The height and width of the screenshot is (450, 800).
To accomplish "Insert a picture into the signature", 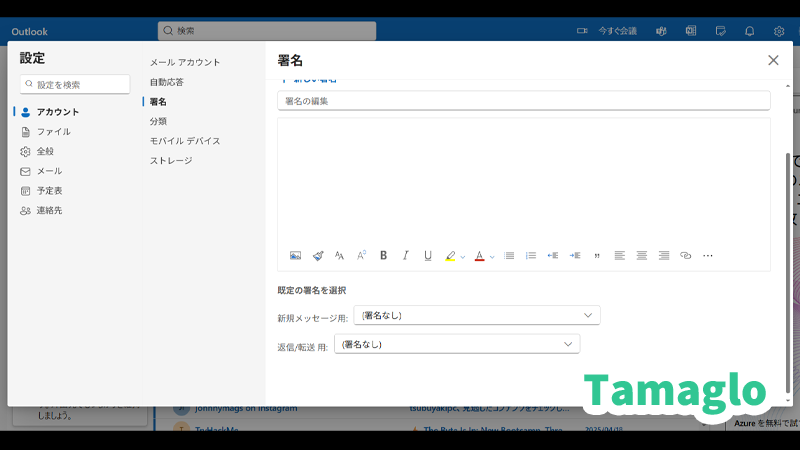I will (x=295, y=256).
